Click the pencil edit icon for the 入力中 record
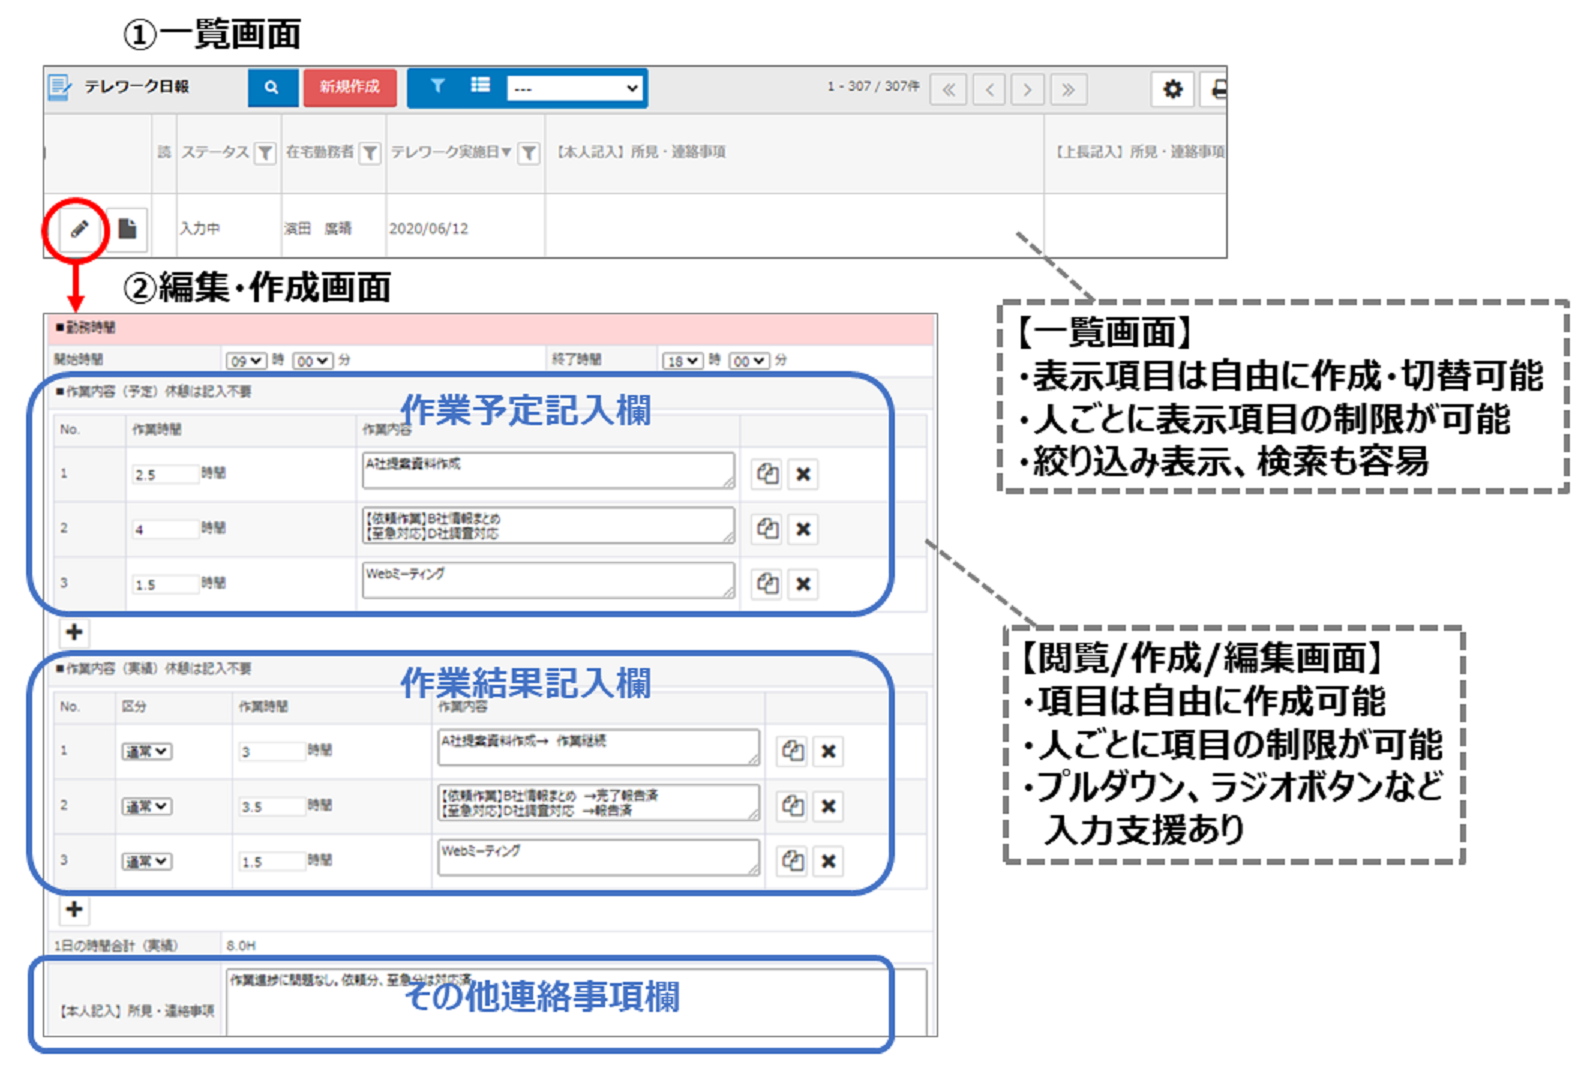 tap(79, 229)
